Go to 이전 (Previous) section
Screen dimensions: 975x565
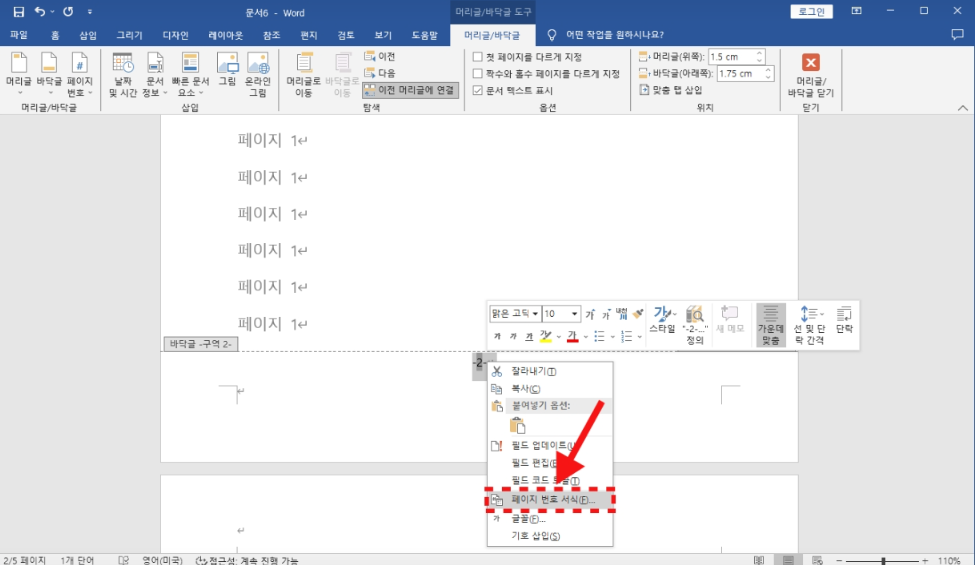coord(379,57)
